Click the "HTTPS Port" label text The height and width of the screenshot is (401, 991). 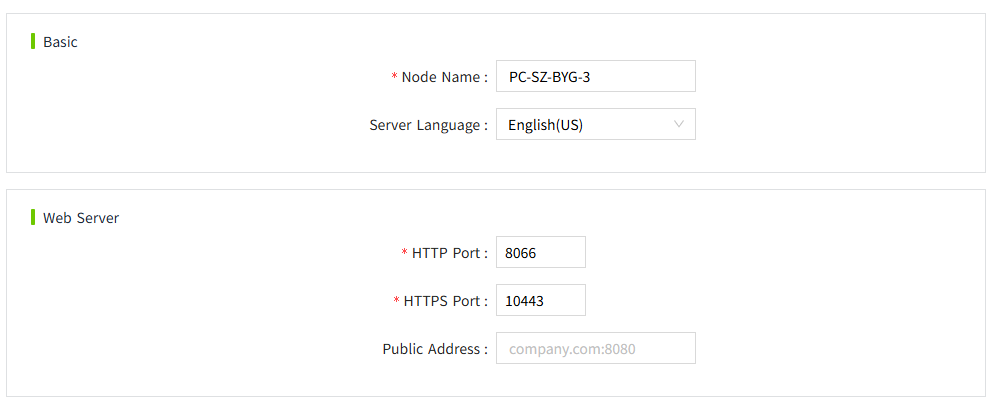[x=442, y=301]
